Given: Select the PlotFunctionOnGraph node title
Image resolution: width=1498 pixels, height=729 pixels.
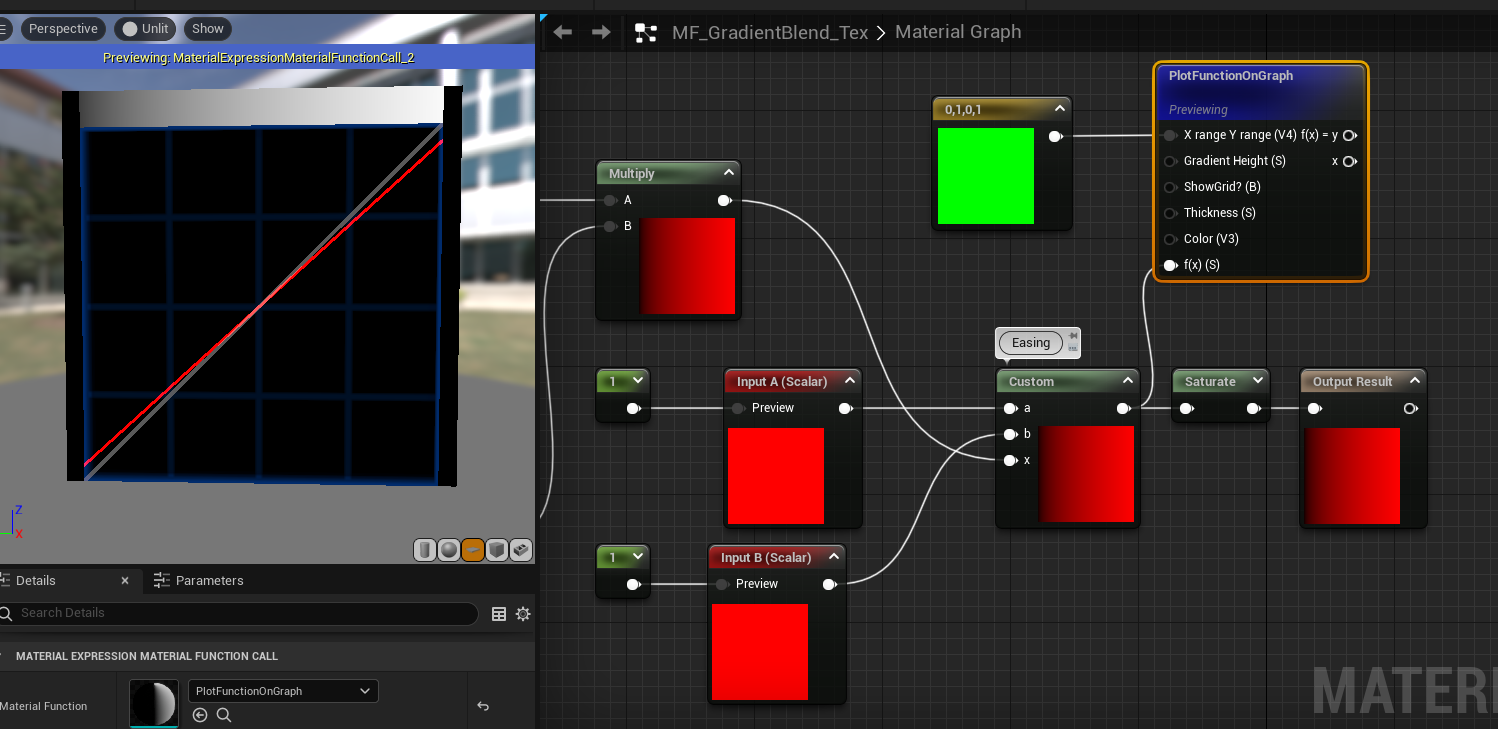Looking at the screenshot, I should tap(1230, 76).
